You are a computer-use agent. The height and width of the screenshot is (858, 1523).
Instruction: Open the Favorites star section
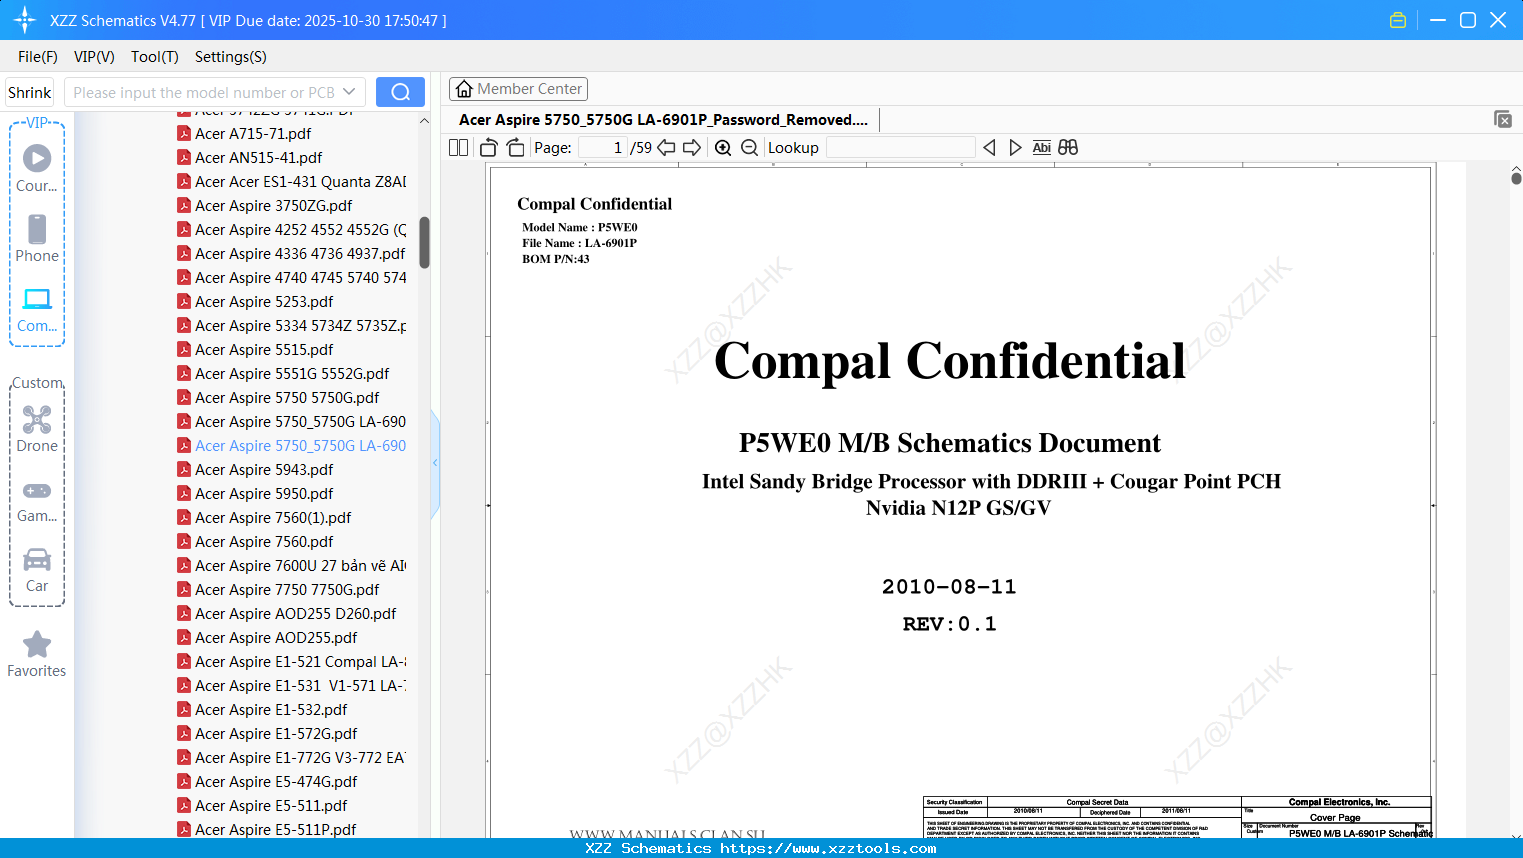pos(37,655)
